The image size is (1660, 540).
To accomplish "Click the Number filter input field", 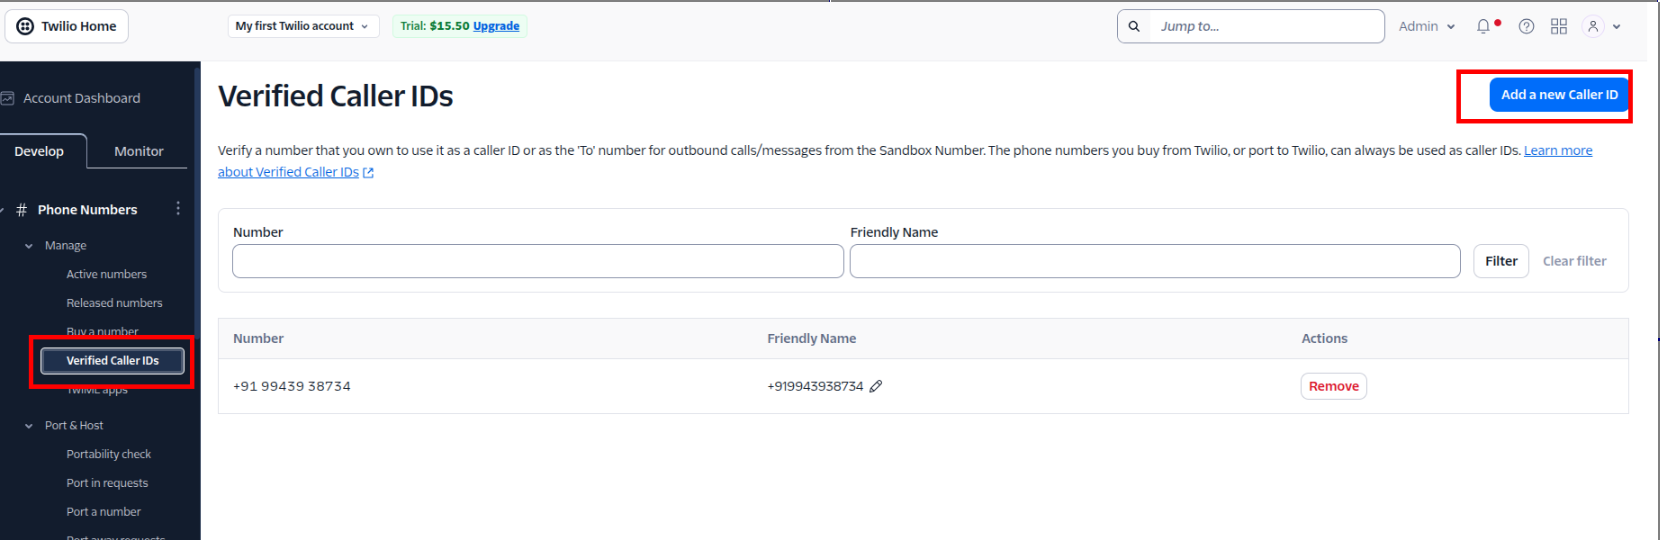I will [537, 261].
